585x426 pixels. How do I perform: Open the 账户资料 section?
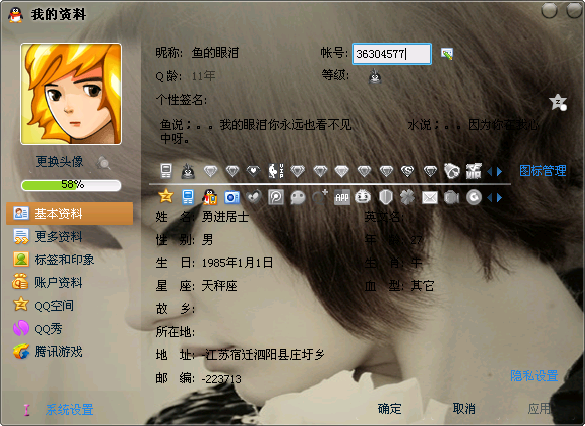(47, 282)
